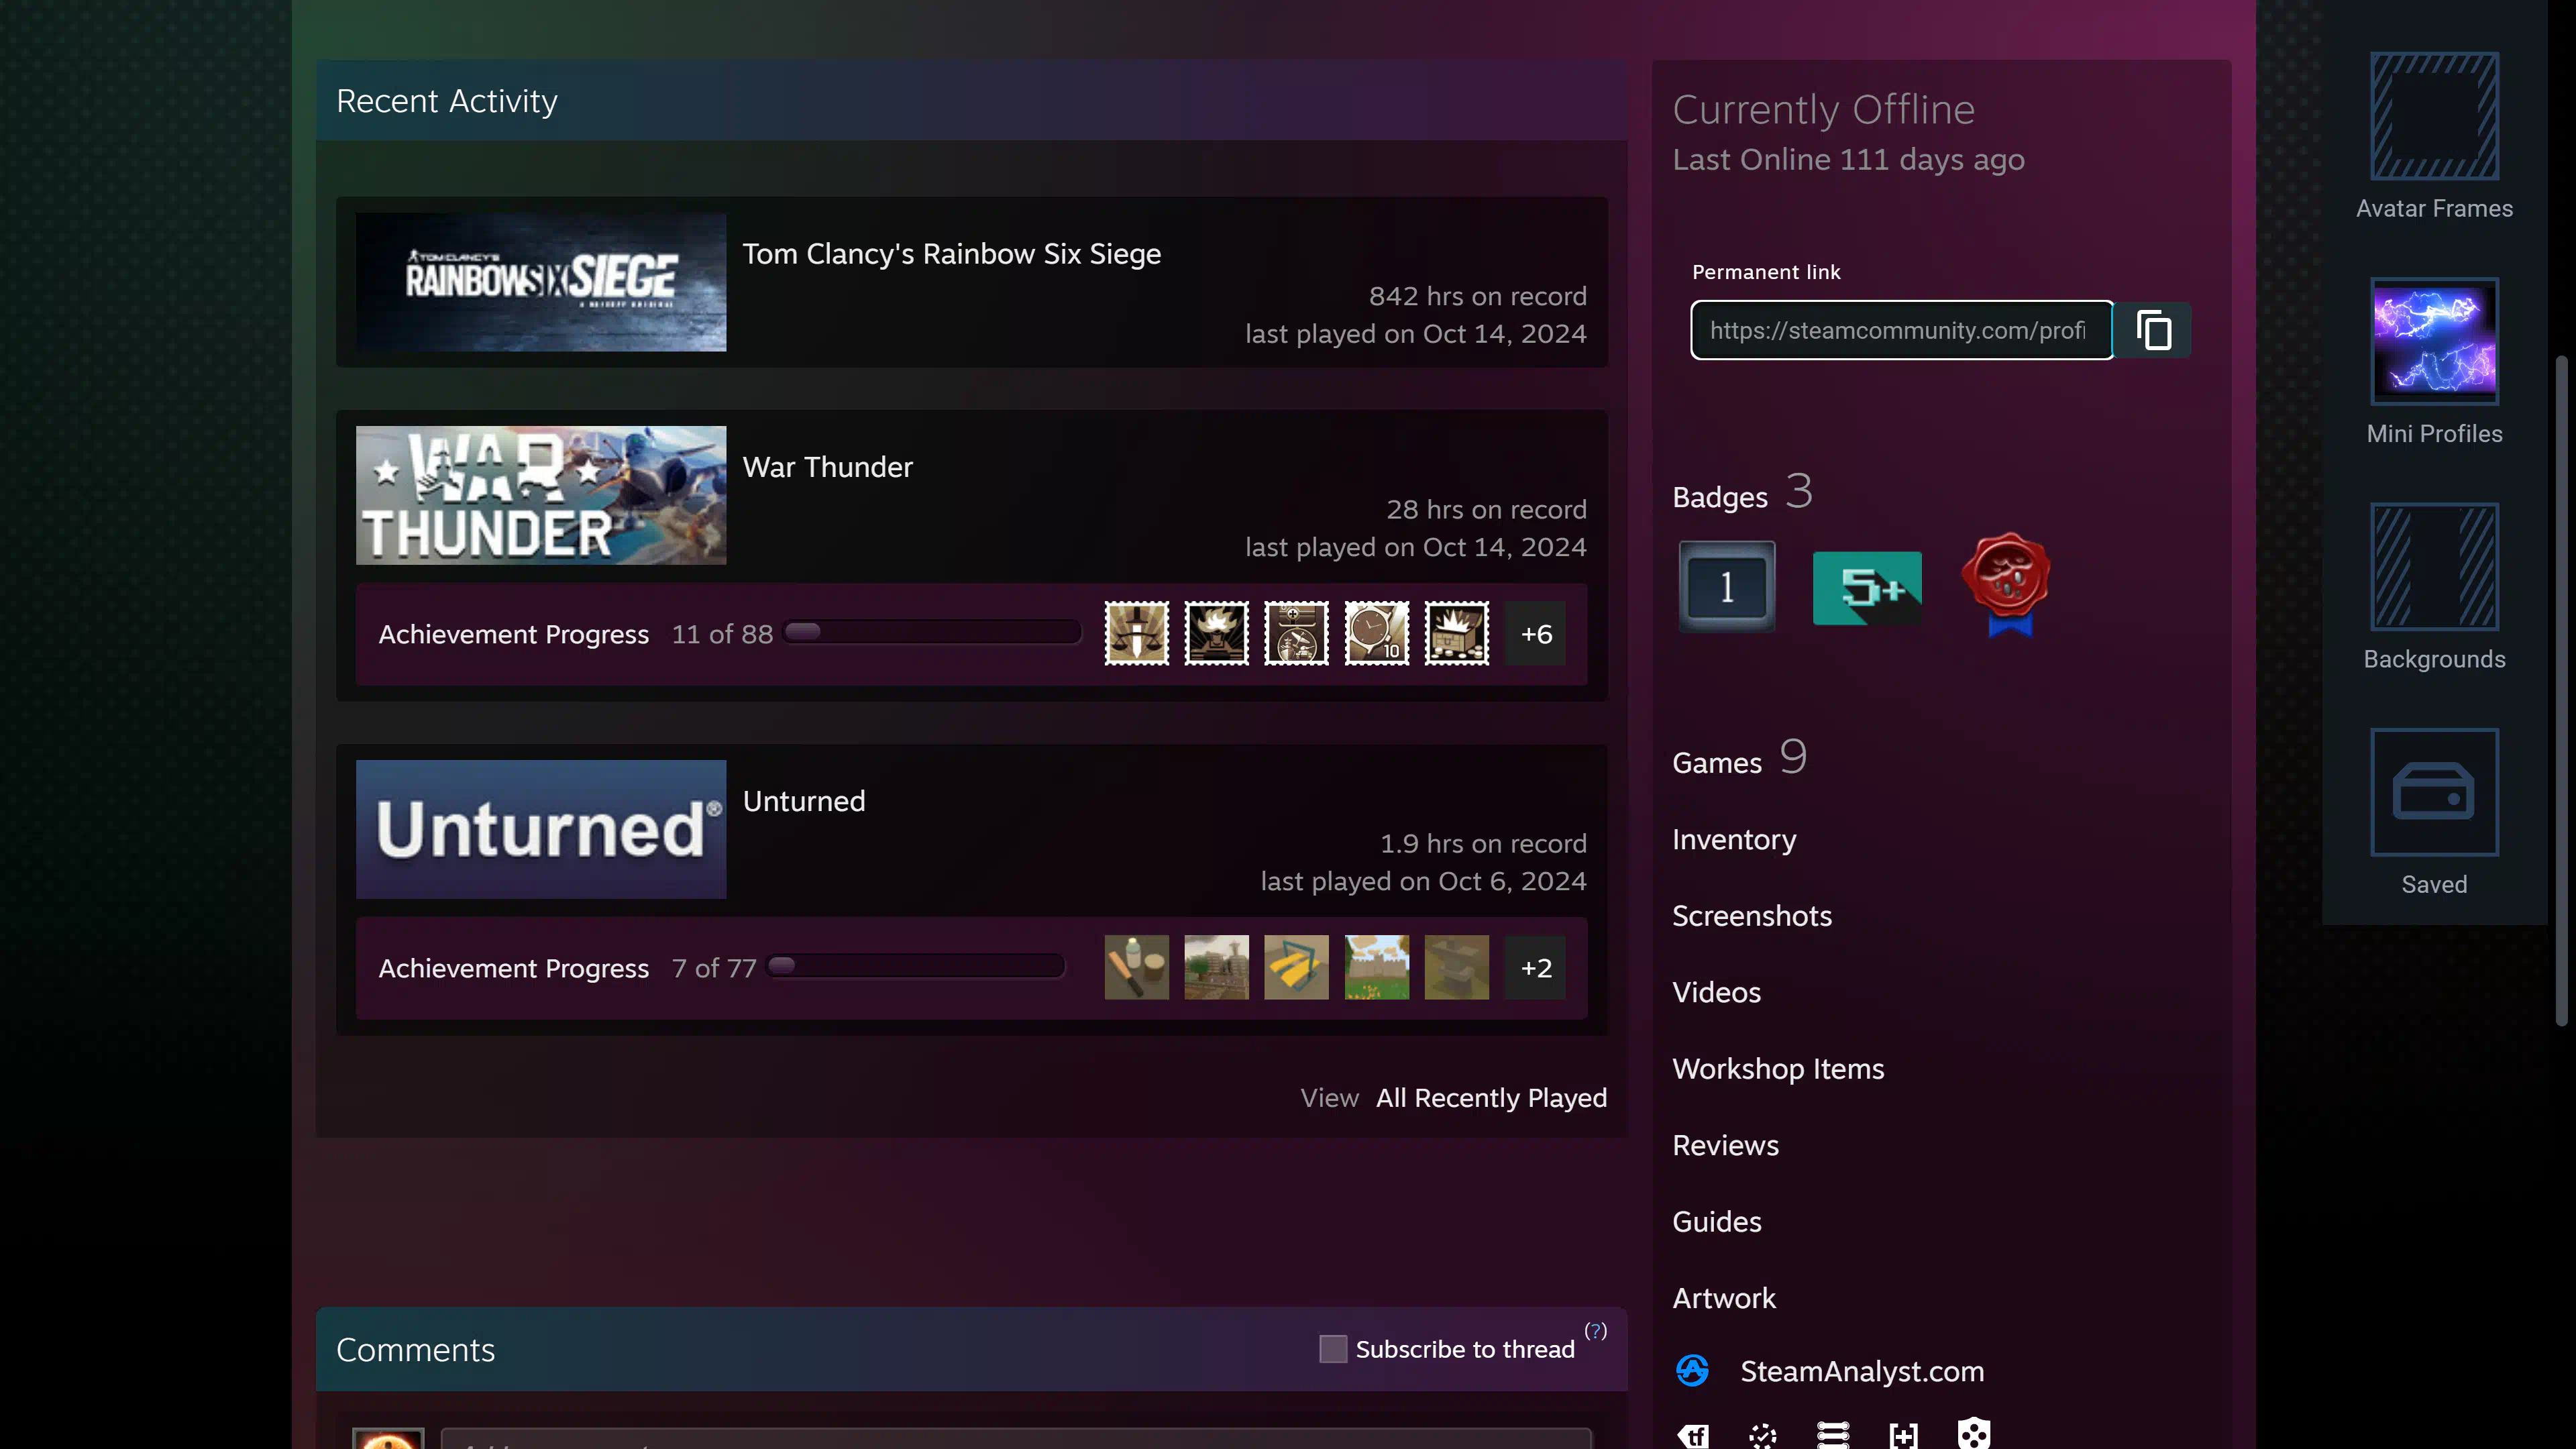Open the Workshop Items link
This screenshot has width=2576, height=1449.
click(1778, 1069)
